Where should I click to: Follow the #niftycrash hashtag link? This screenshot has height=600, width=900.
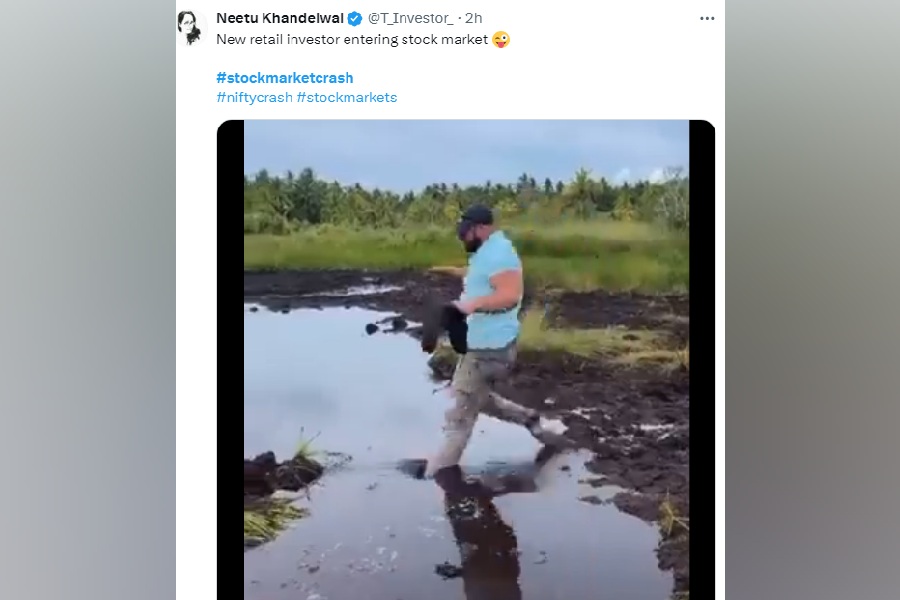(x=254, y=97)
